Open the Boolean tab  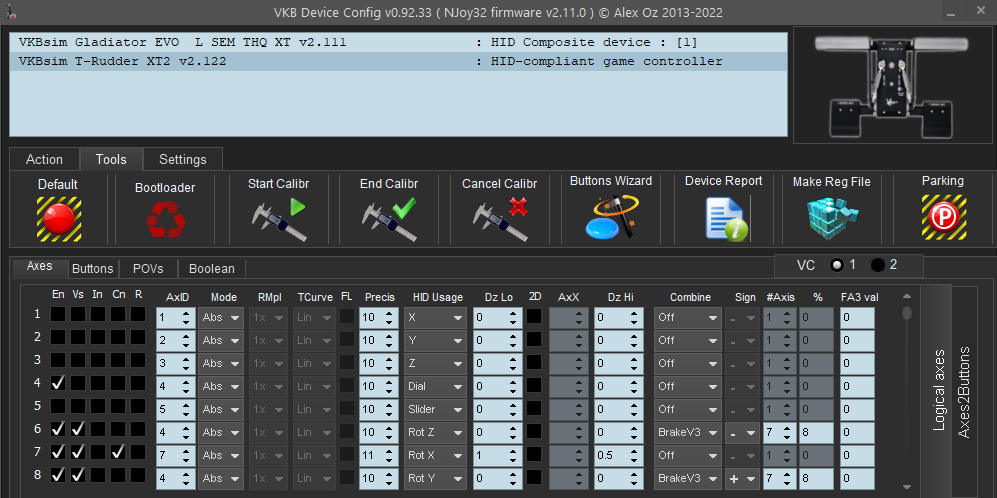point(212,268)
